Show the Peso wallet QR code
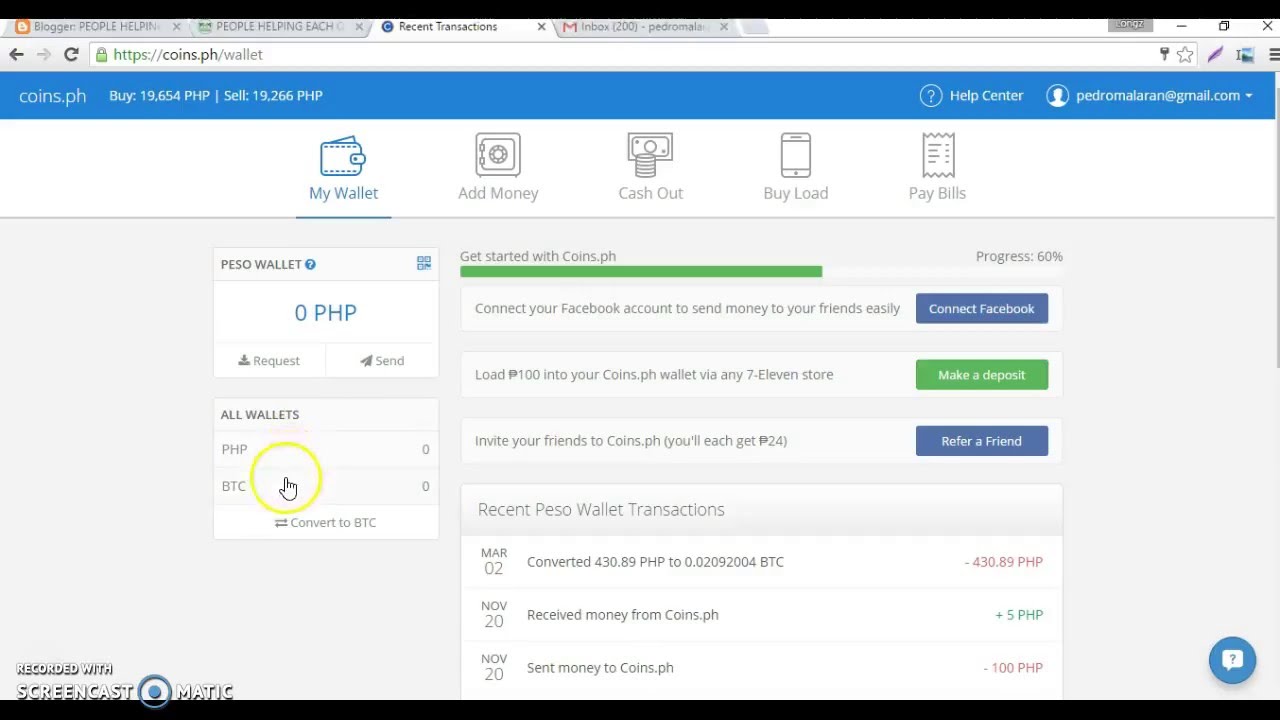1280x720 pixels. point(424,263)
